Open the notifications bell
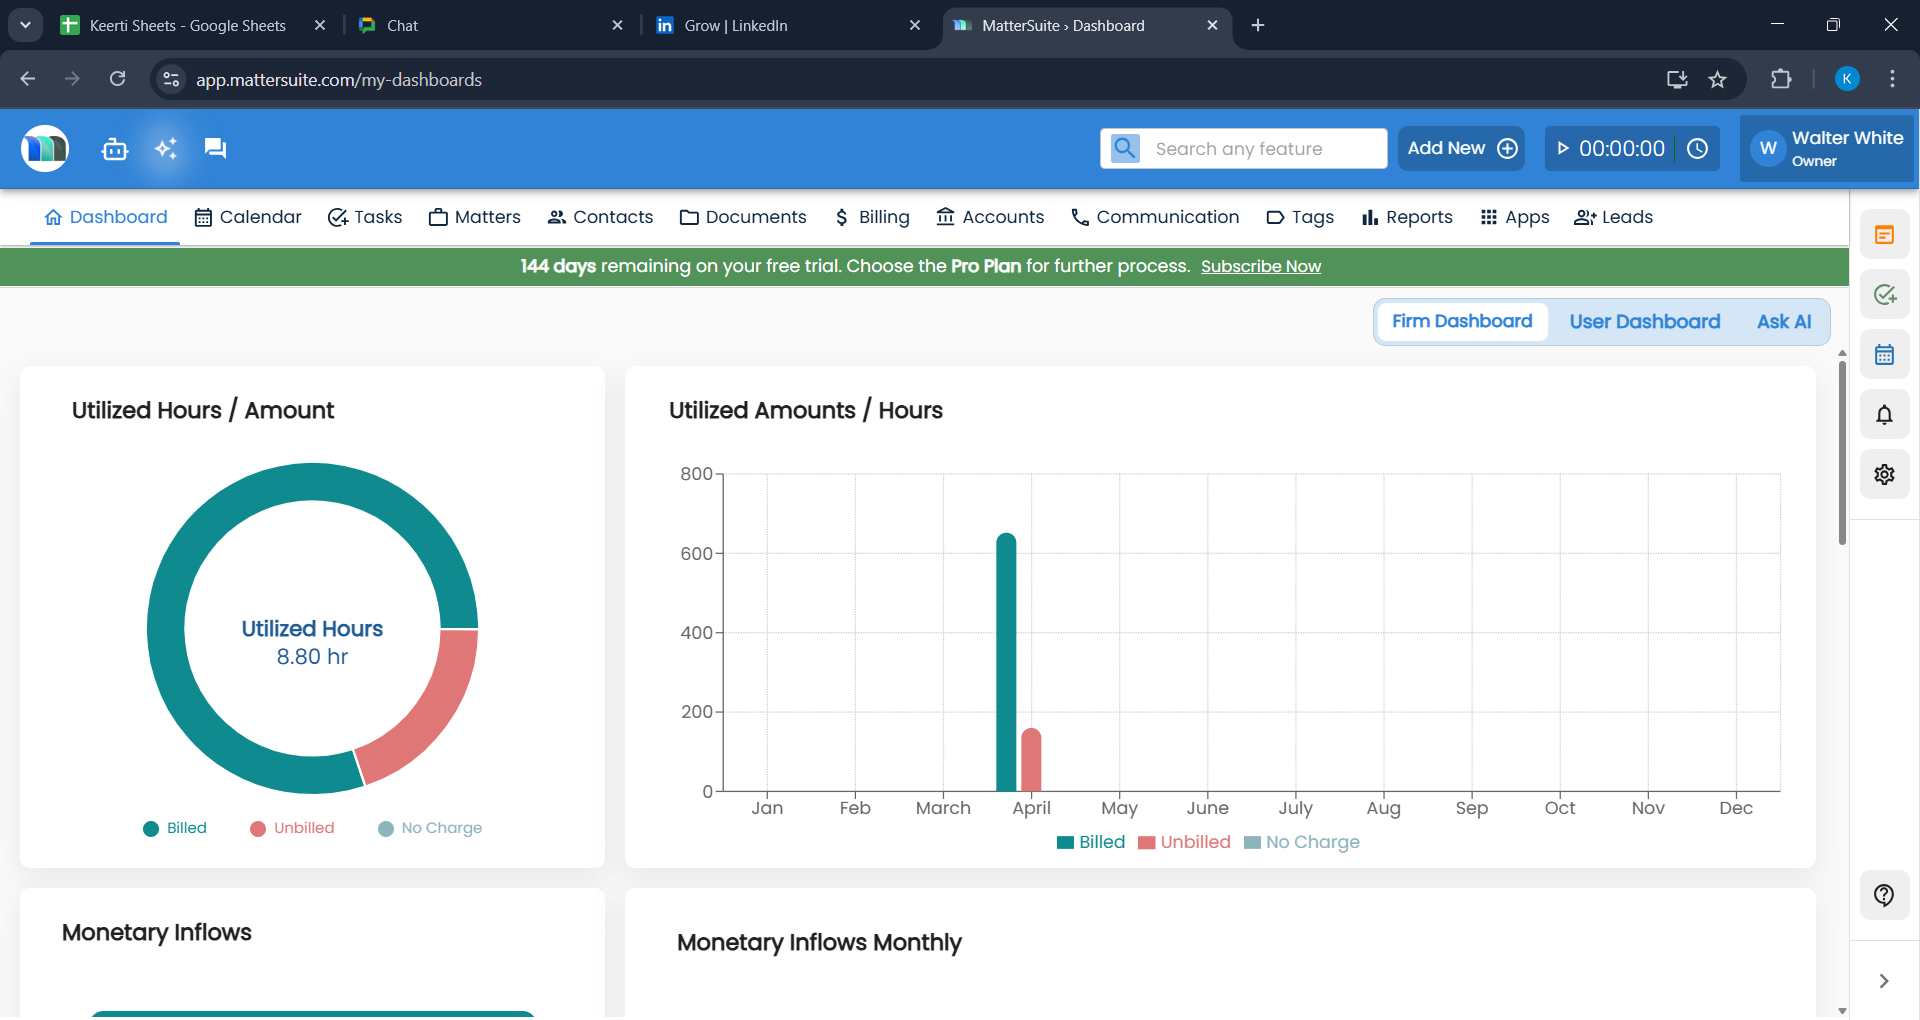This screenshot has width=1920, height=1020. tap(1885, 414)
